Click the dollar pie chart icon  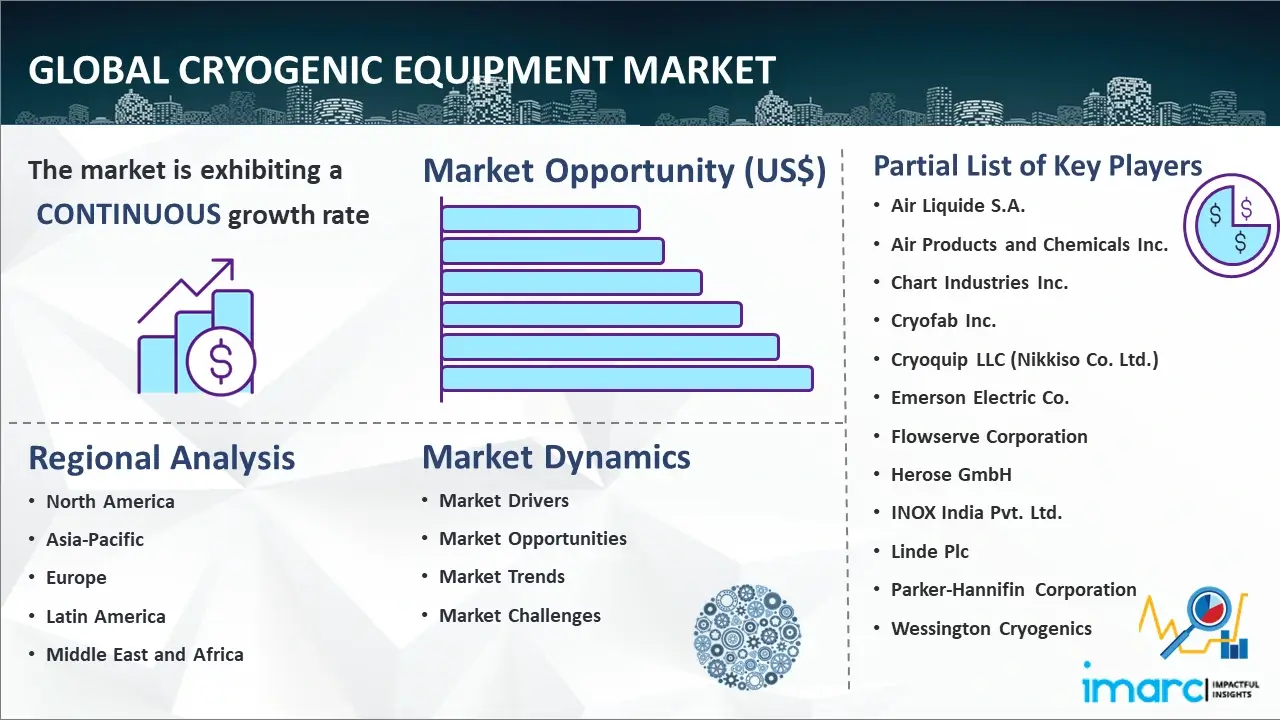coord(1230,226)
